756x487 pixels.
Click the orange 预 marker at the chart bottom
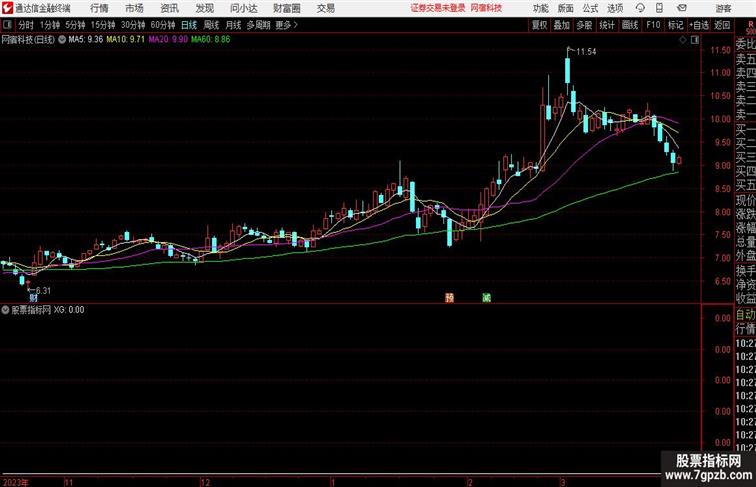(449, 298)
